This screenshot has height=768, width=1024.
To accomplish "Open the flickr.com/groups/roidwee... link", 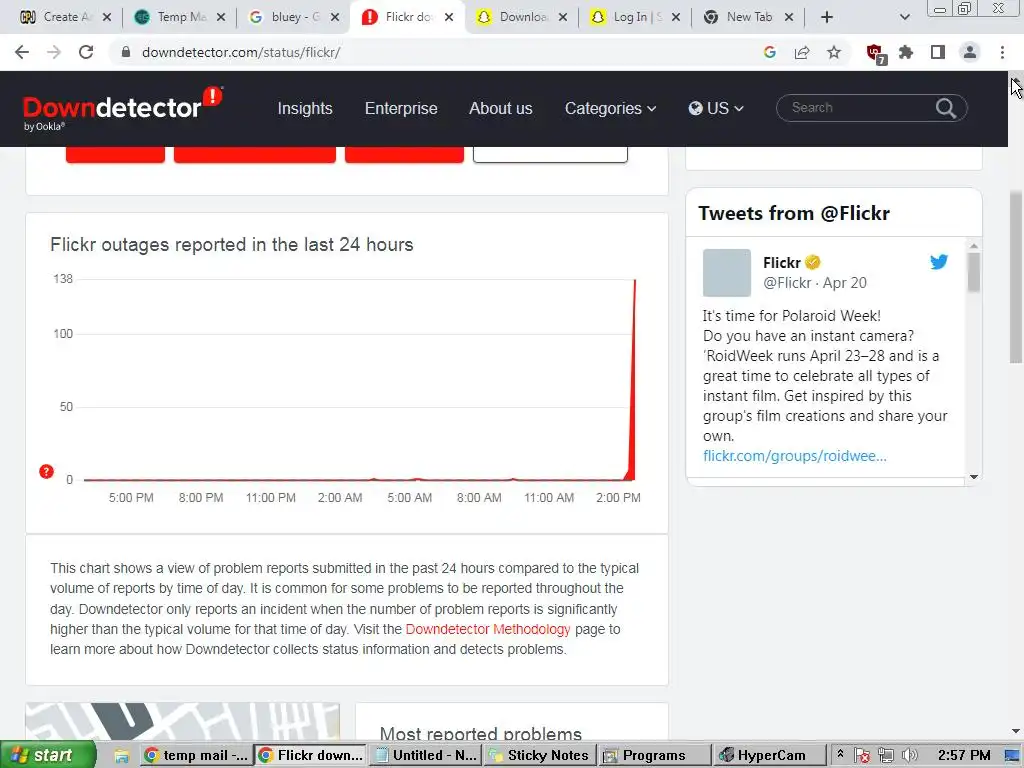I will click(x=795, y=456).
